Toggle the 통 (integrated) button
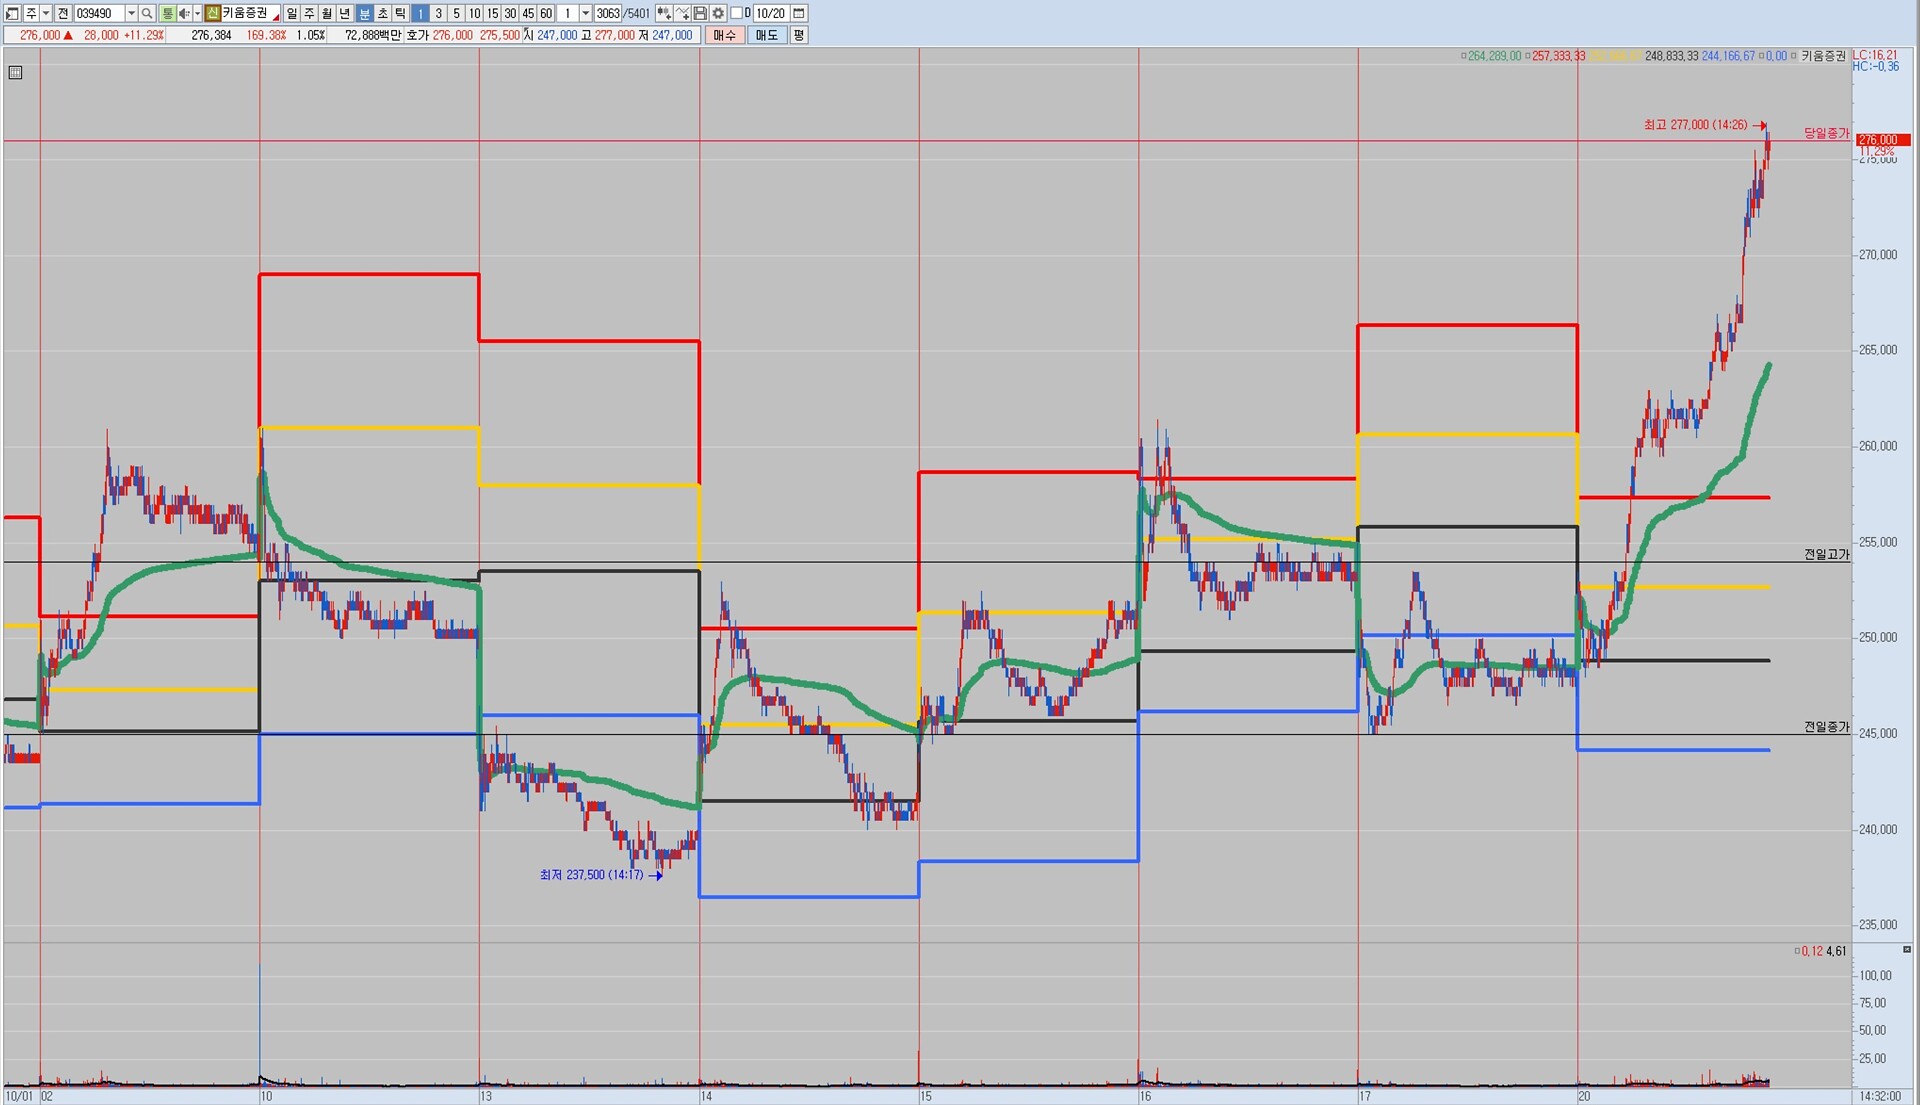1920x1105 pixels. (x=167, y=13)
